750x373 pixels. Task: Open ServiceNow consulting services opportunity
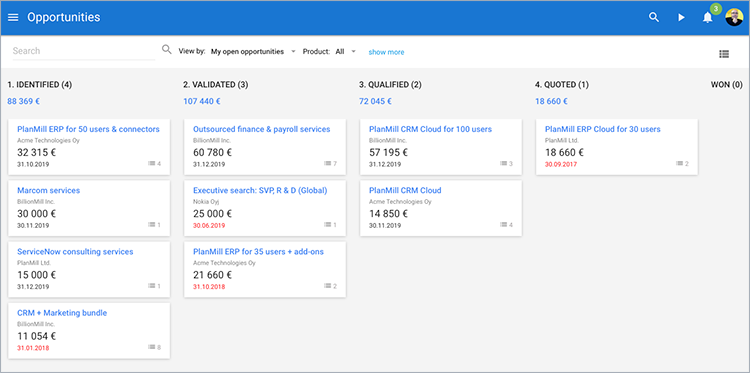click(75, 252)
